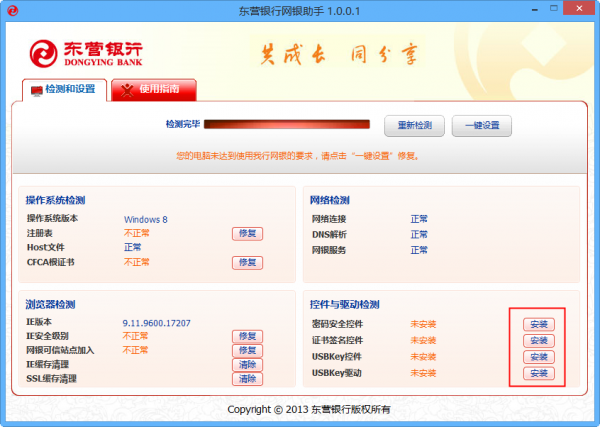The image size is (600, 427).
Task: Click the 重新检测 button
Action: (x=414, y=125)
